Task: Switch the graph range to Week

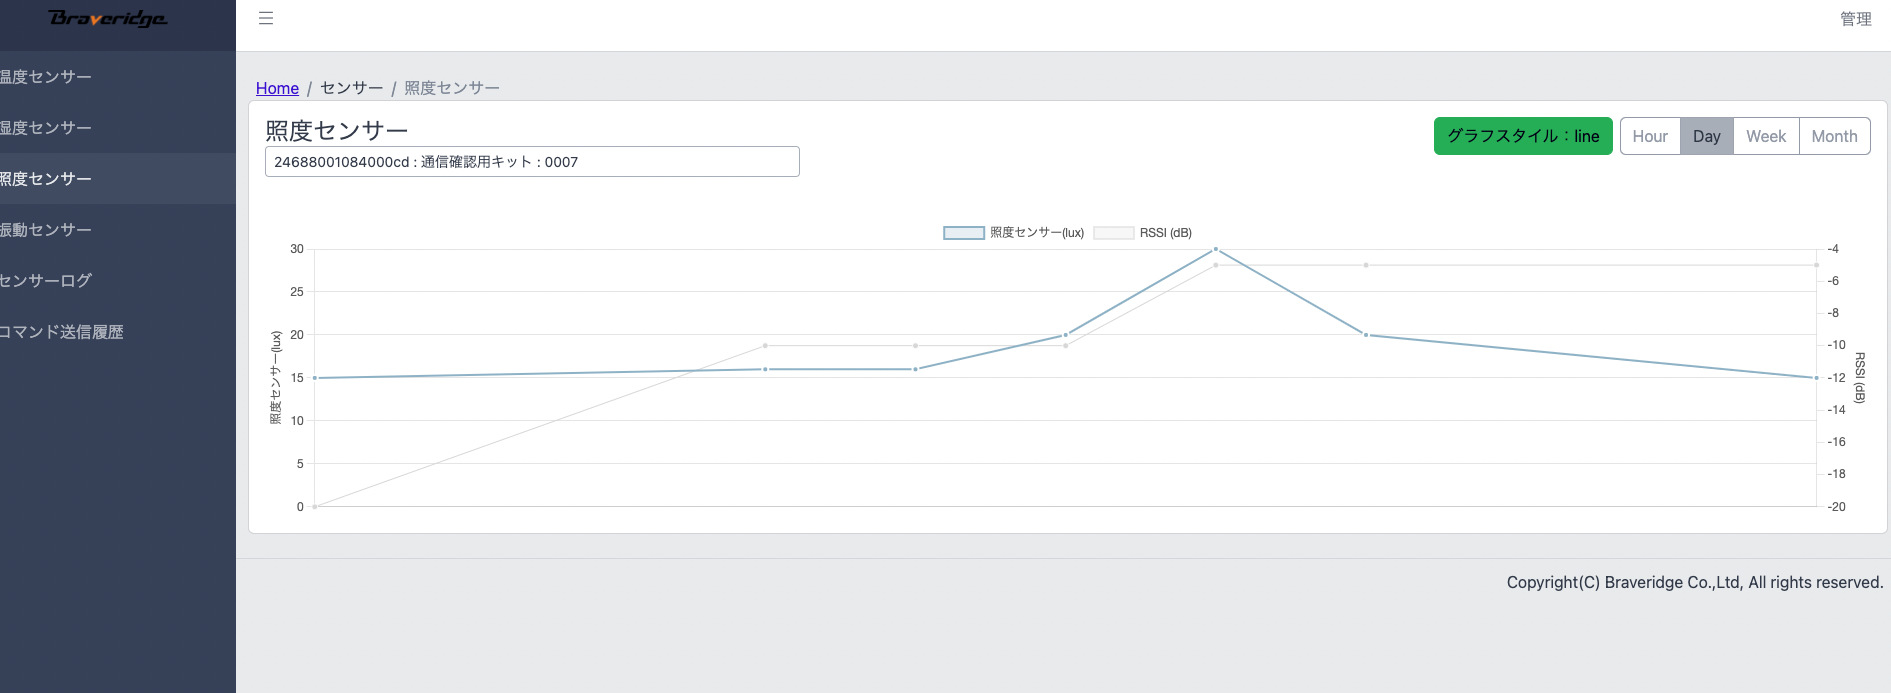Action: [x=1766, y=136]
